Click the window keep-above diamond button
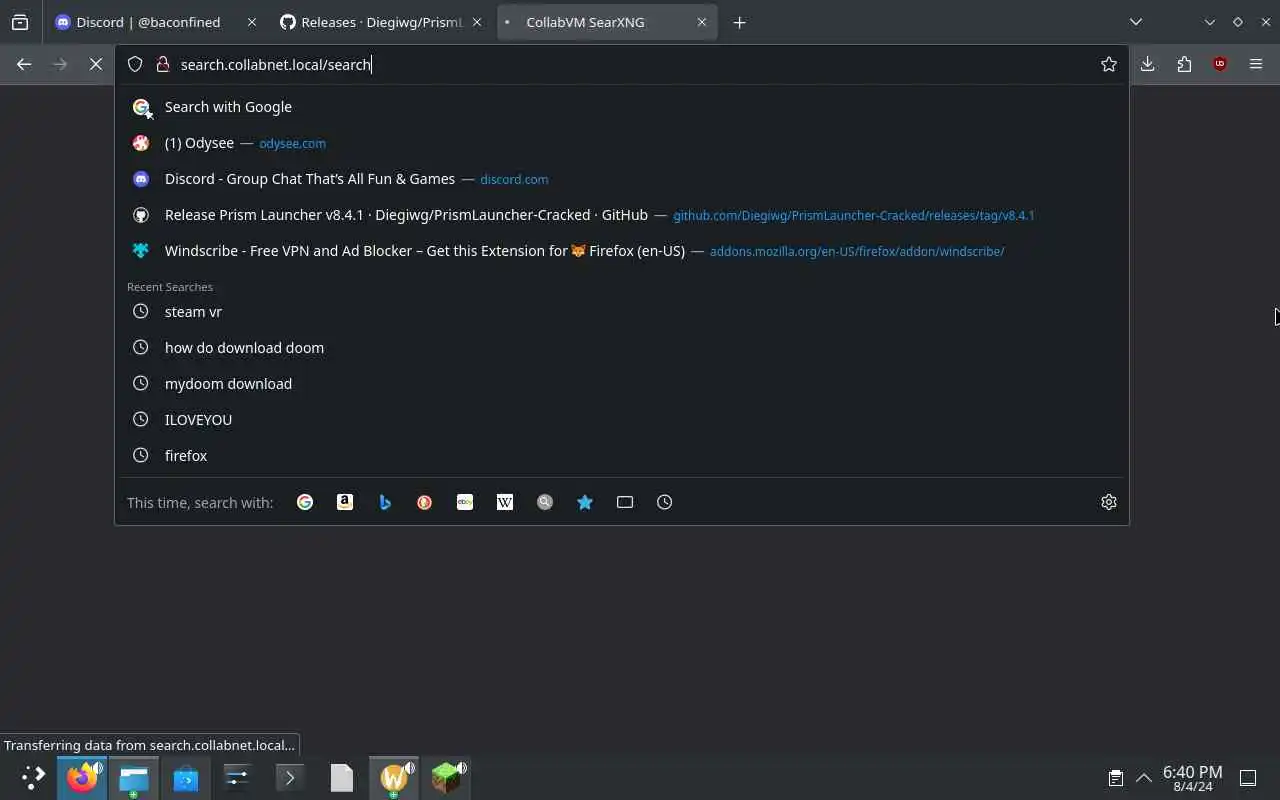The image size is (1280, 800). (x=1237, y=22)
